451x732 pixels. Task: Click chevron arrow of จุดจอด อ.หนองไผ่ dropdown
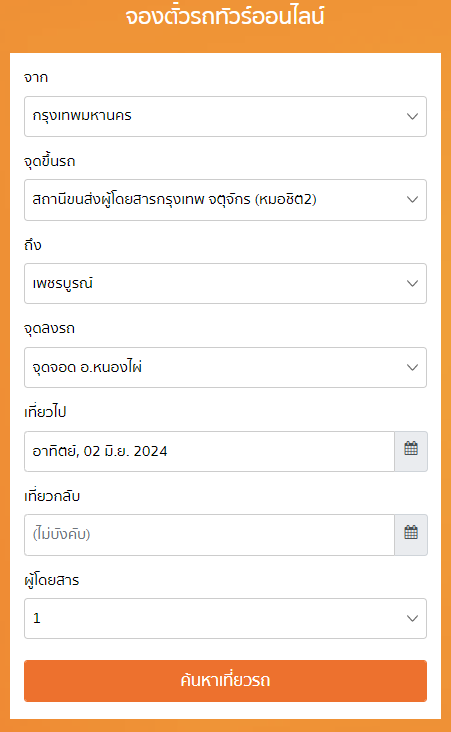(x=412, y=367)
